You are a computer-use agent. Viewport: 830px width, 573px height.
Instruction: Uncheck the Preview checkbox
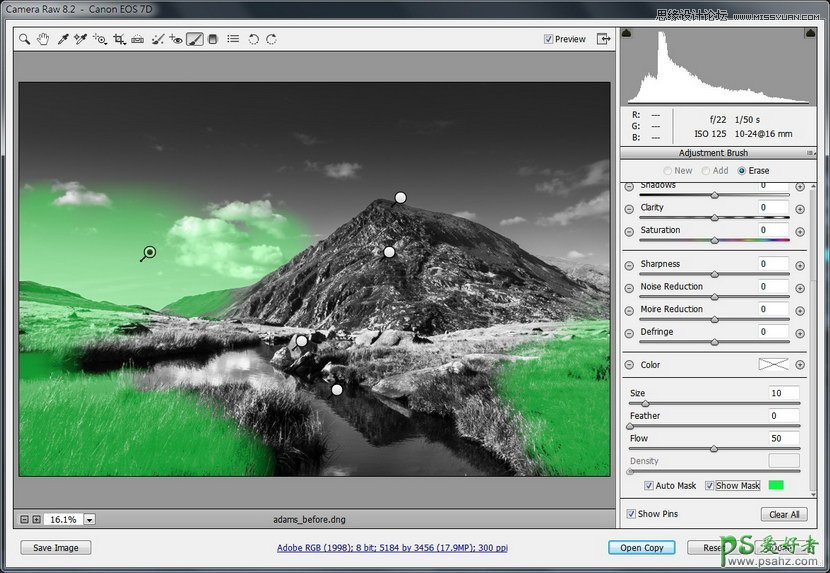click(548, 40)
